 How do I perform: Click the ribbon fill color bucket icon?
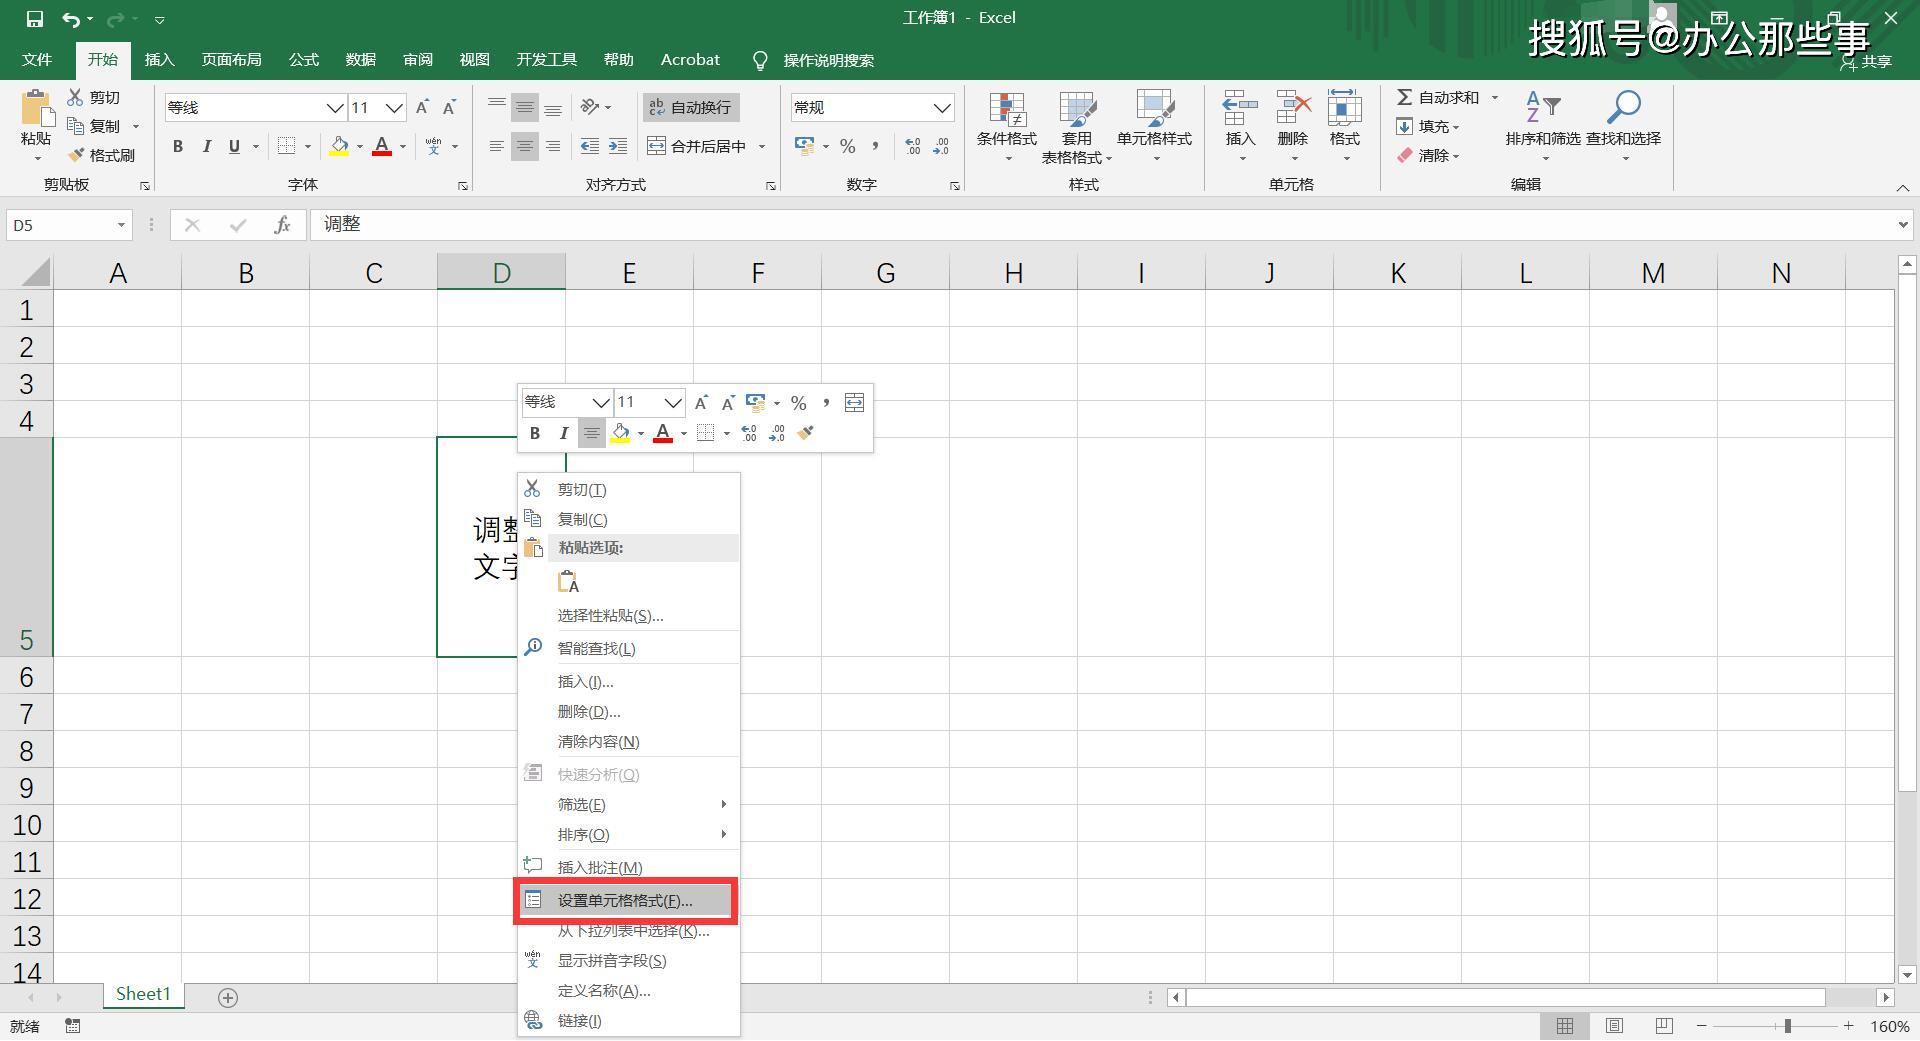tap(339, 146)
